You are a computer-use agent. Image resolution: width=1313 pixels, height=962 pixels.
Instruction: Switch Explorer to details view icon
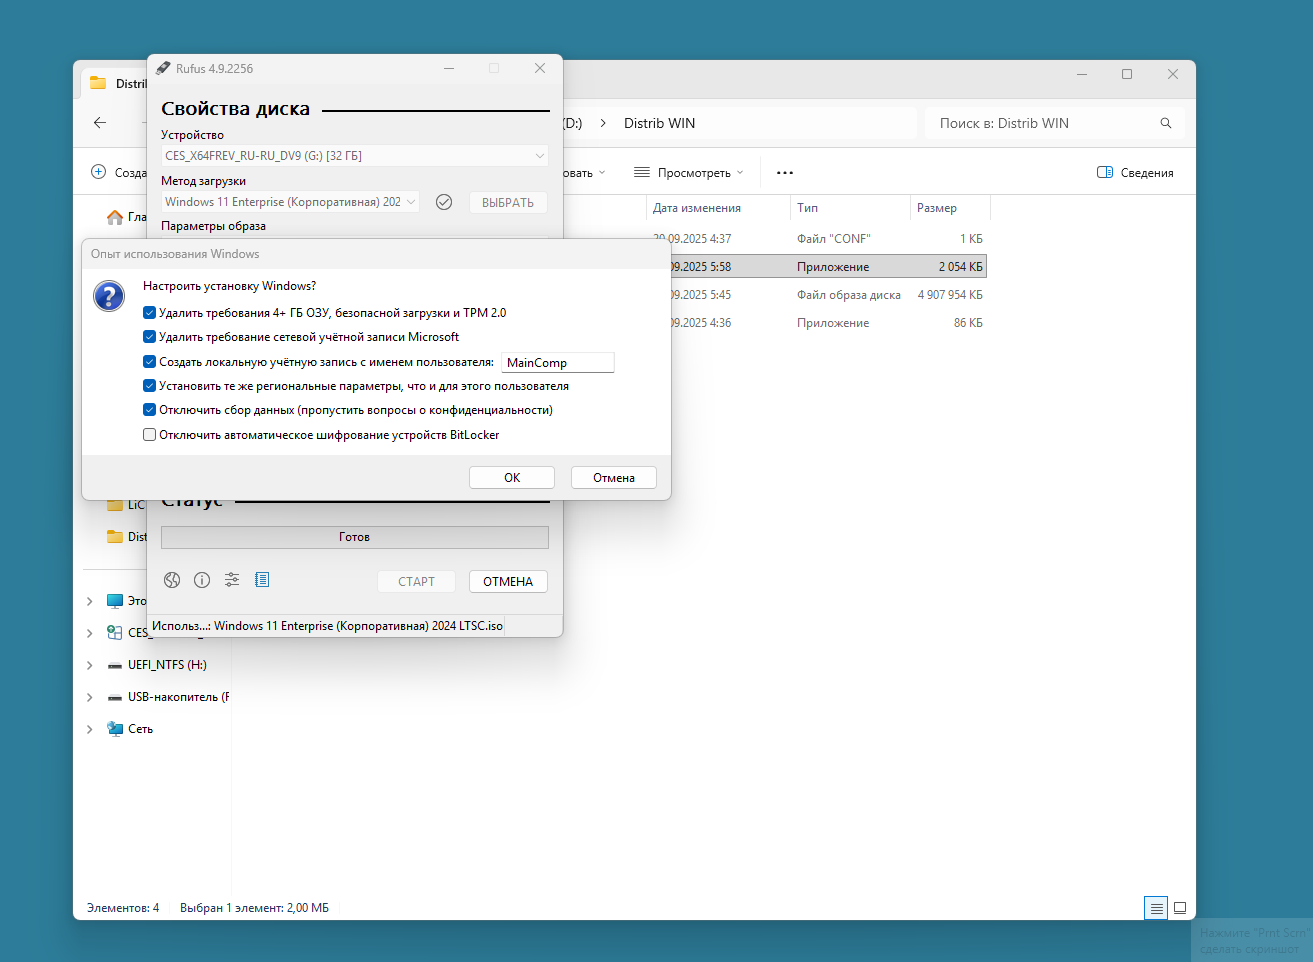point(1156,908)
